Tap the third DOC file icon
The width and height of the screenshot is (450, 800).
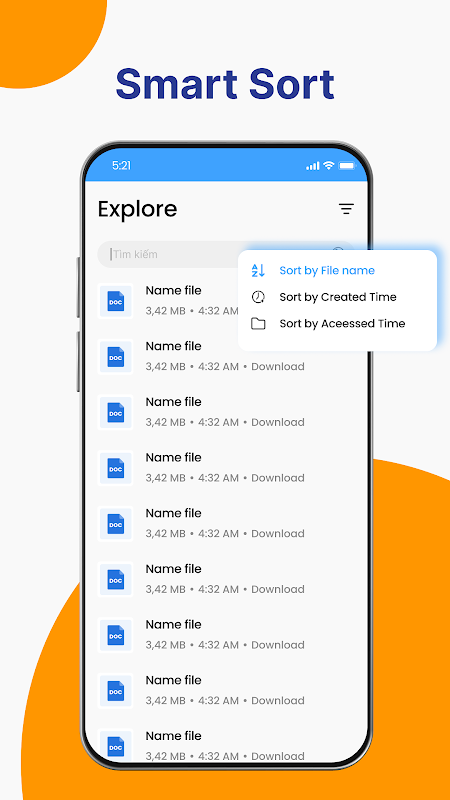point(115,412)
